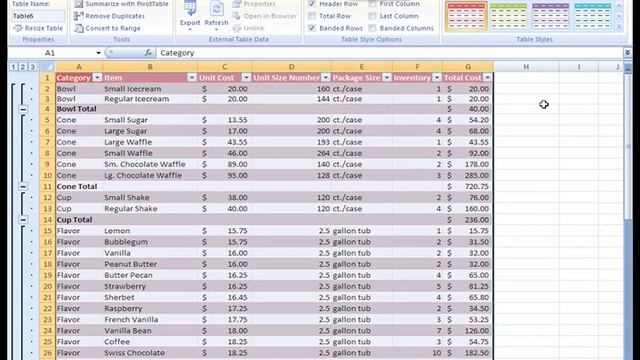Open the Unit Size Number filter dropdown
This screenshot has width=640, height=360.
326,78
